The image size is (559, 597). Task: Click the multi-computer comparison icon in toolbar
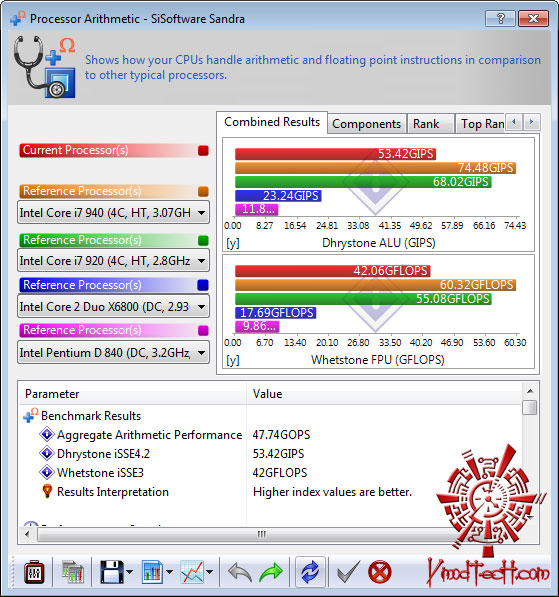pyautogui.click(x=73, y=572)
